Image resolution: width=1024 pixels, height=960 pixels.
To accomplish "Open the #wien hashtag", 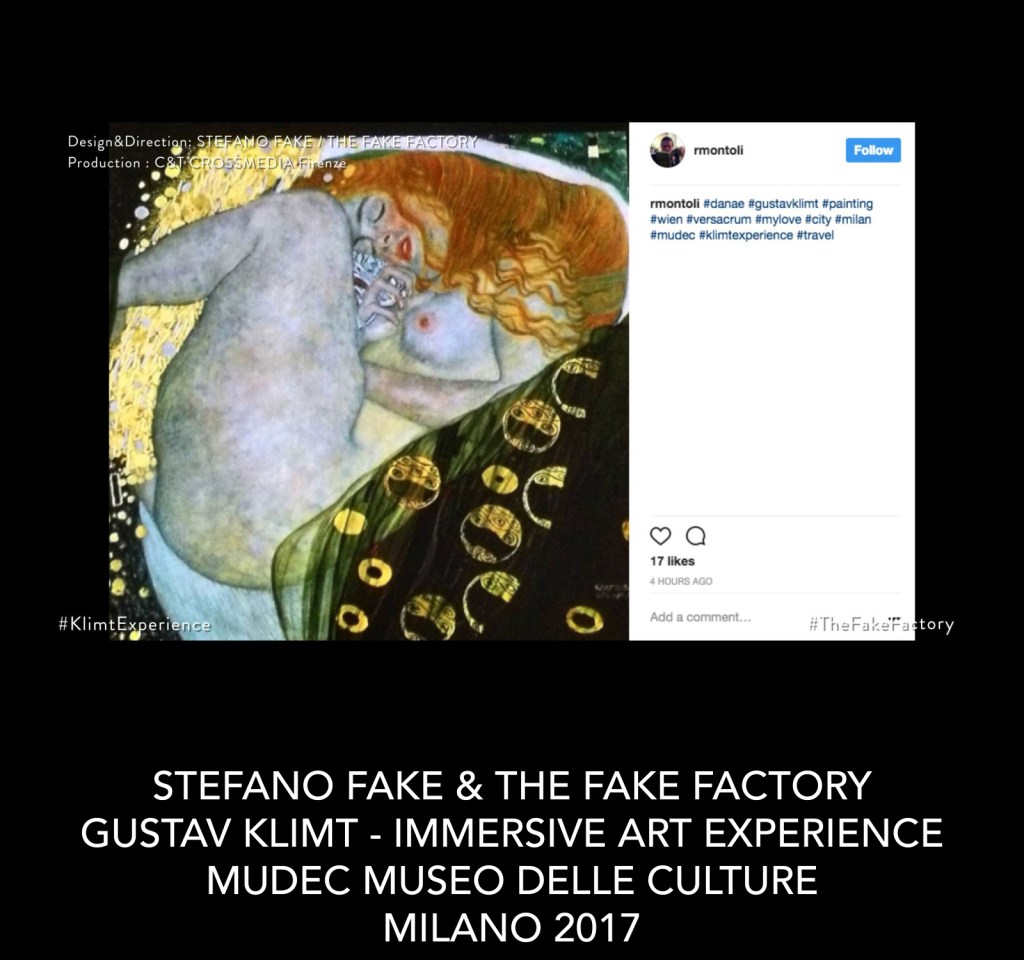I will click(x=666, y=219).
